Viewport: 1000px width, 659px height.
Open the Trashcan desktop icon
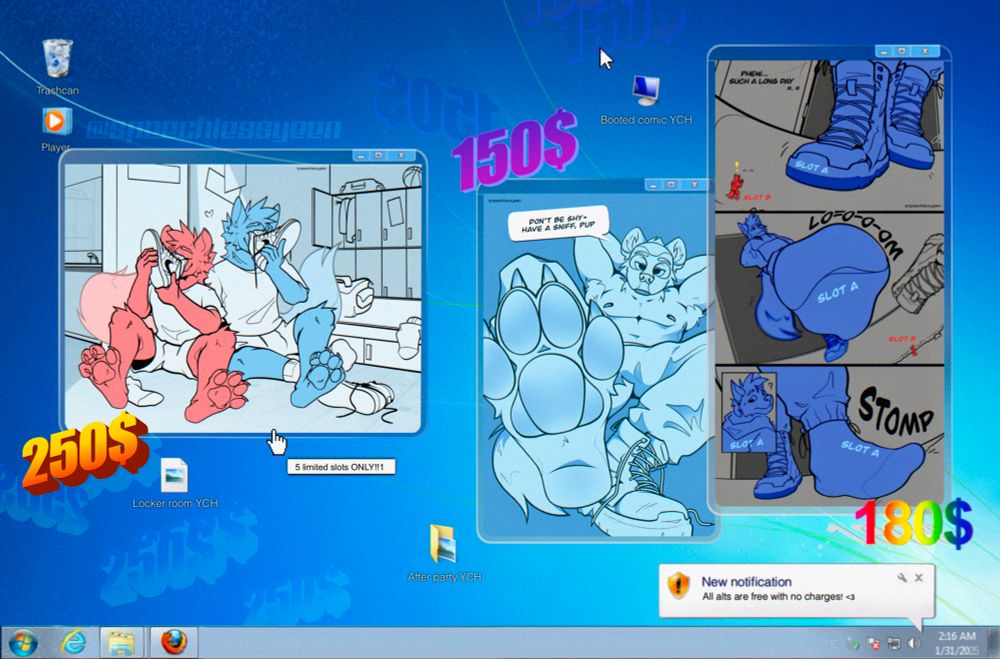pos(57,59)
